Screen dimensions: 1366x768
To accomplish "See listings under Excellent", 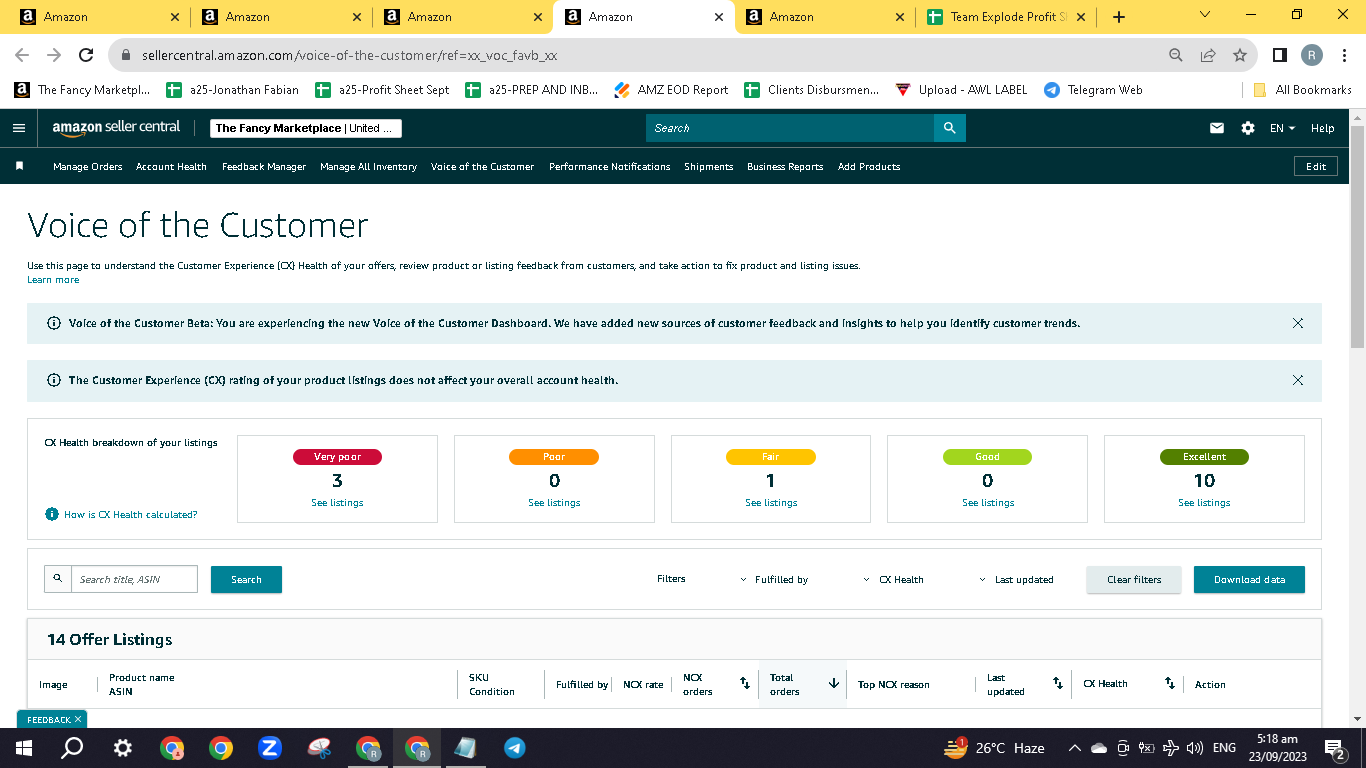I will tap(1204, 503).
